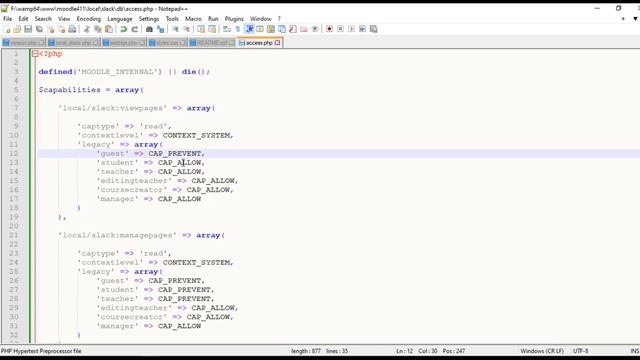Click the Copy toolbar icon
The image size is (640, 360).
(x=98, y=29)
